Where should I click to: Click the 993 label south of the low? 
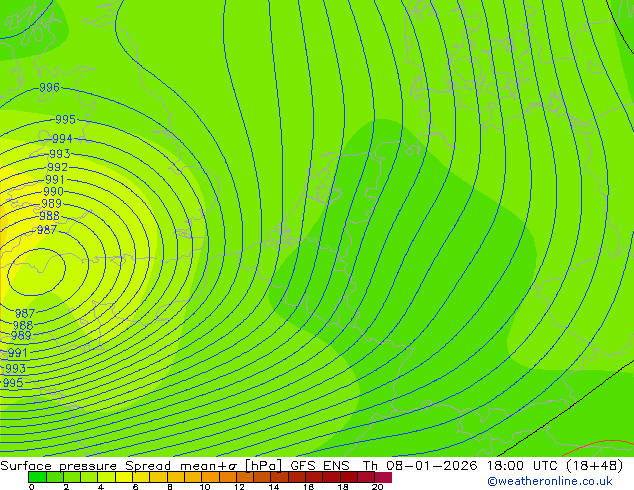click(x=15, y=368)
